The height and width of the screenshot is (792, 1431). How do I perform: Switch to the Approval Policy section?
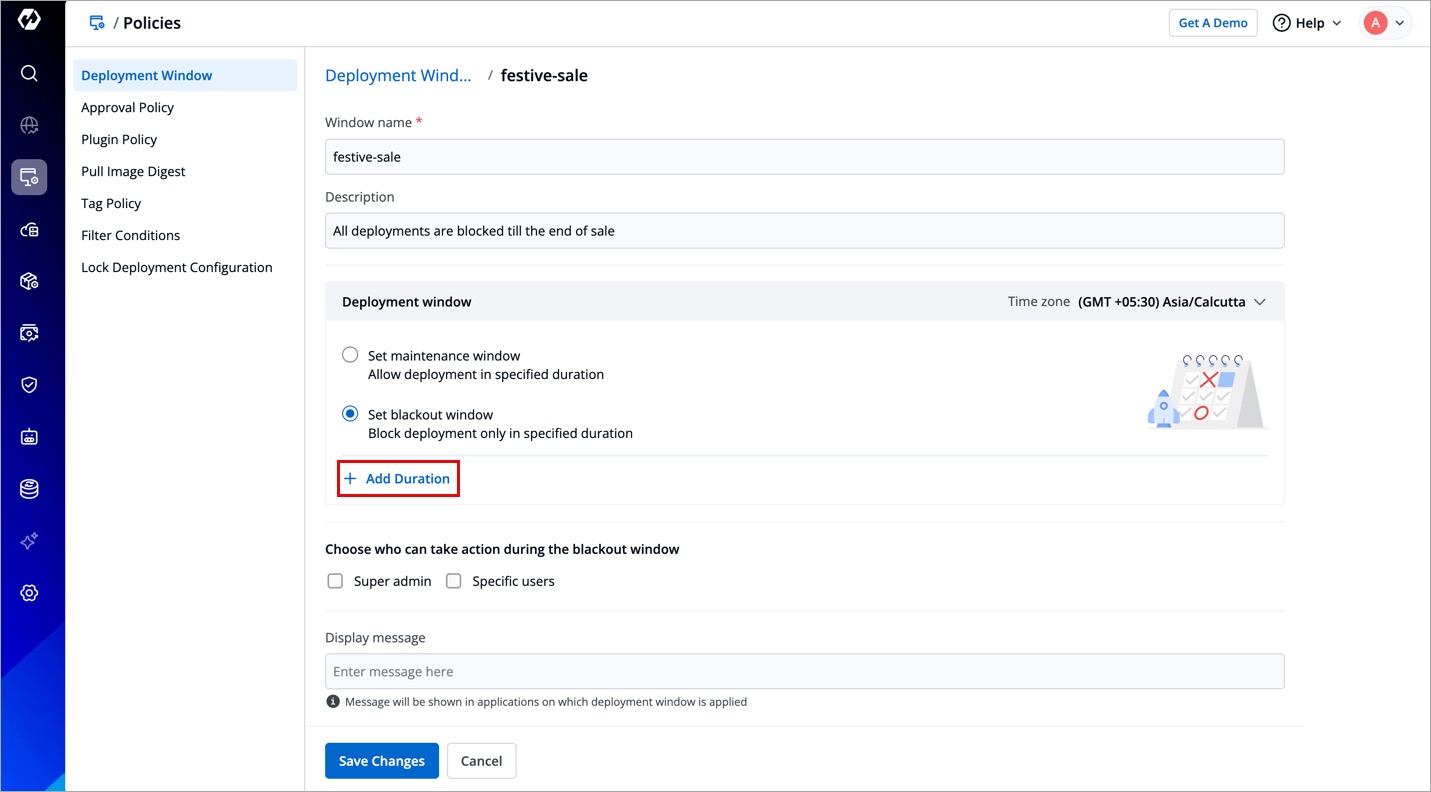click(128, 107)
